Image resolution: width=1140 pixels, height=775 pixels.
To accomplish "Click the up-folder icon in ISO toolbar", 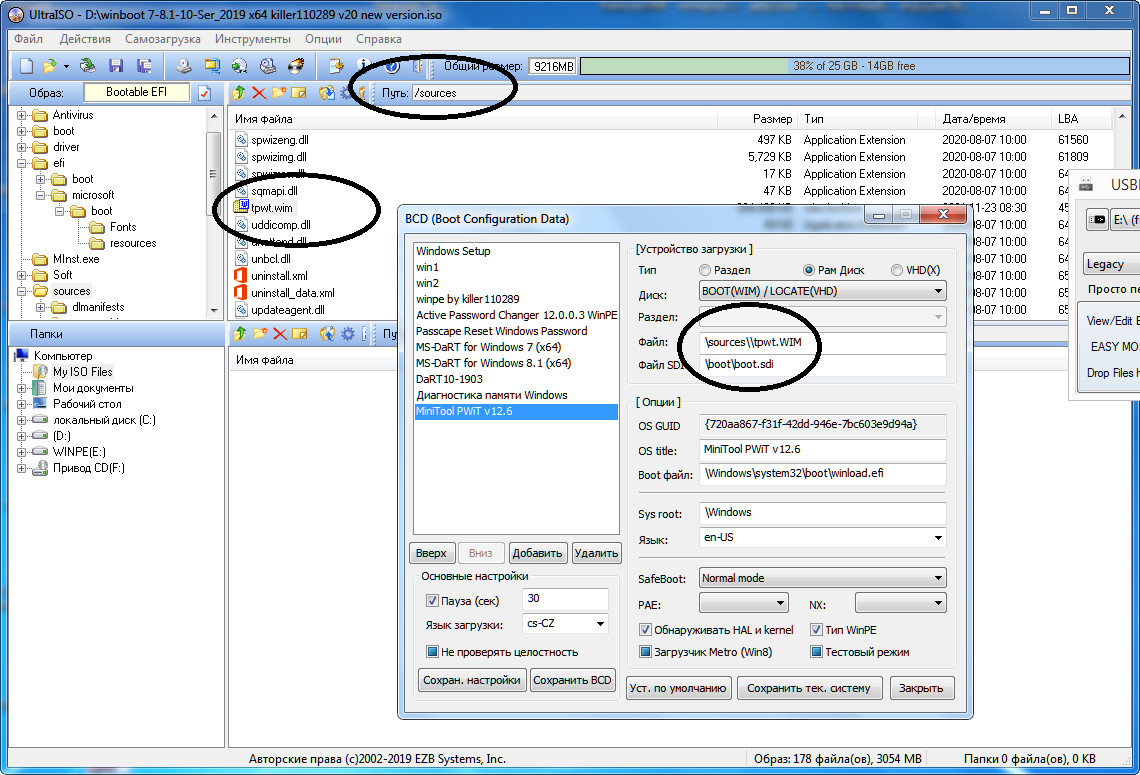I will pos(238,93).
